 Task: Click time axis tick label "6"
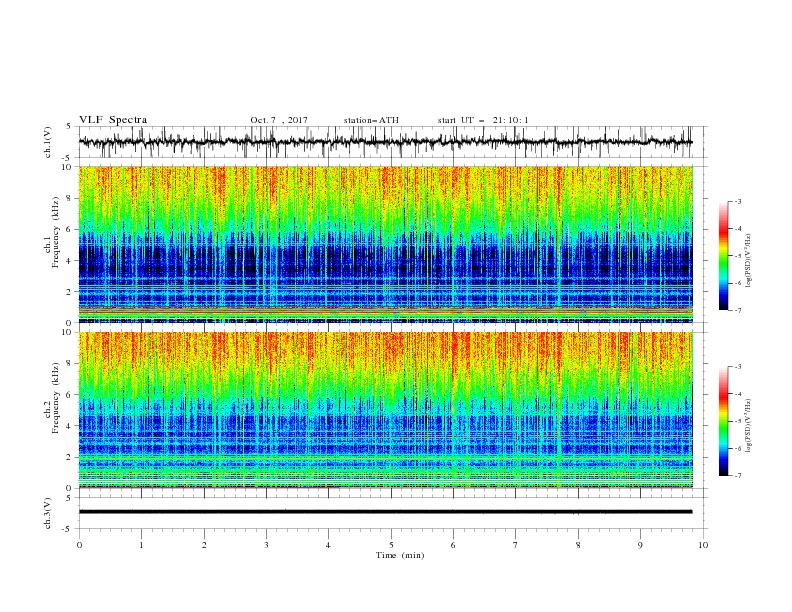tap(454, 545)
